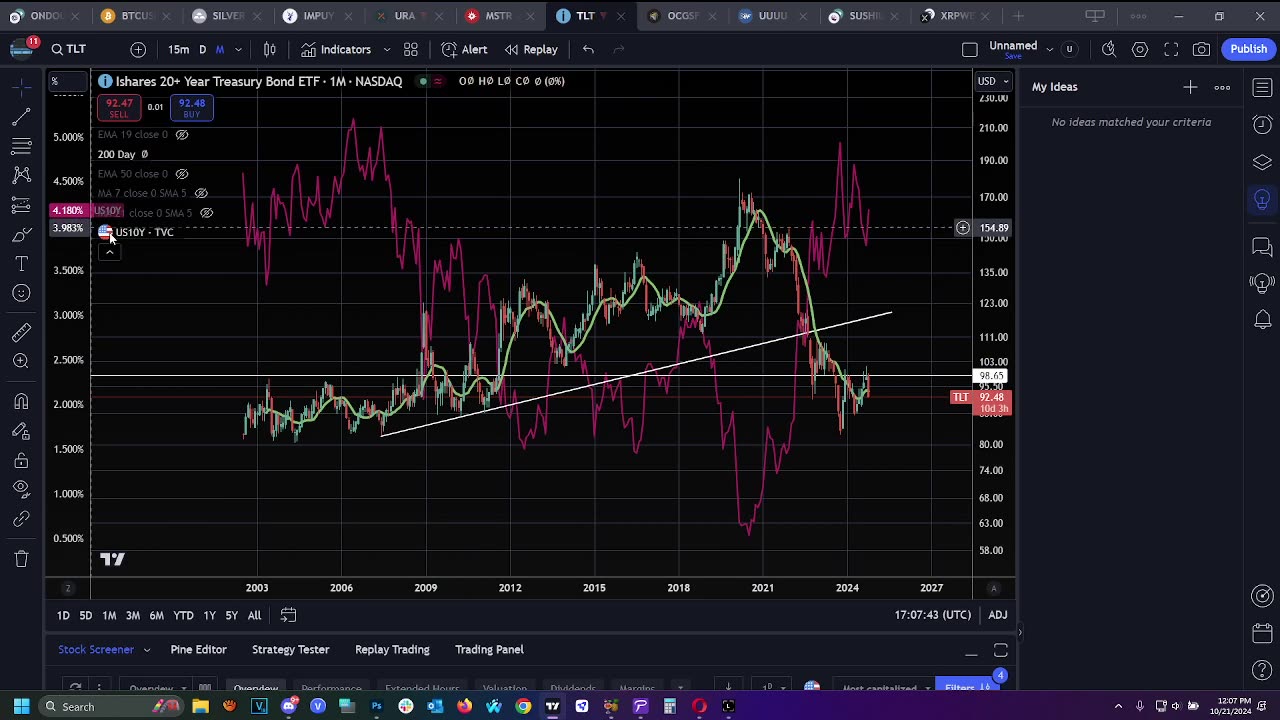Open the forecasting and measurement tools
This screenshot has height=720, width=1280.
click(x=21, y=205)
